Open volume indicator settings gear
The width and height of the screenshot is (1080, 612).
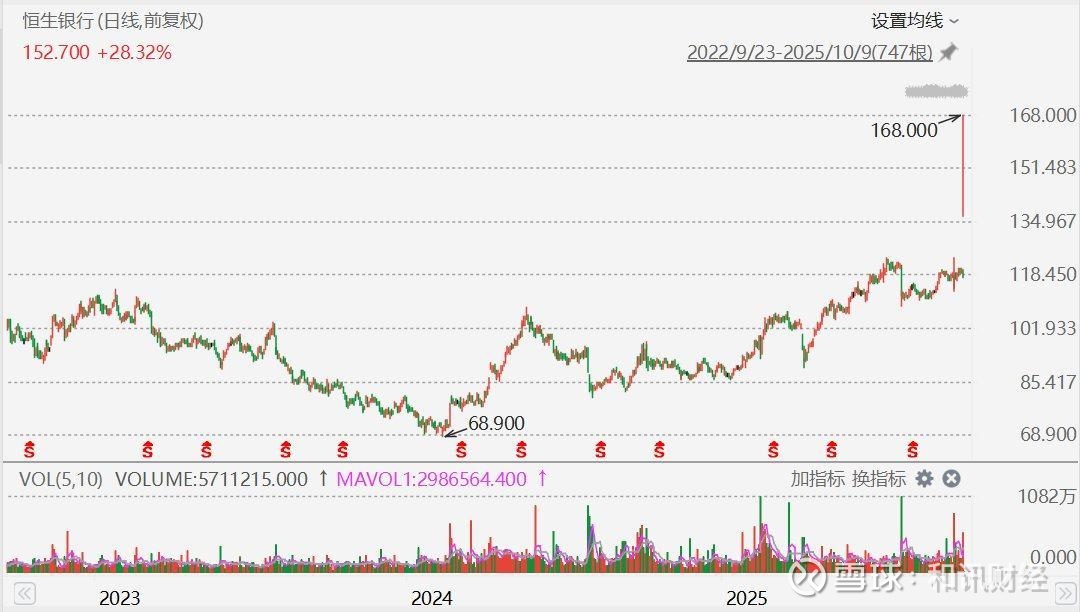point(924,478)
